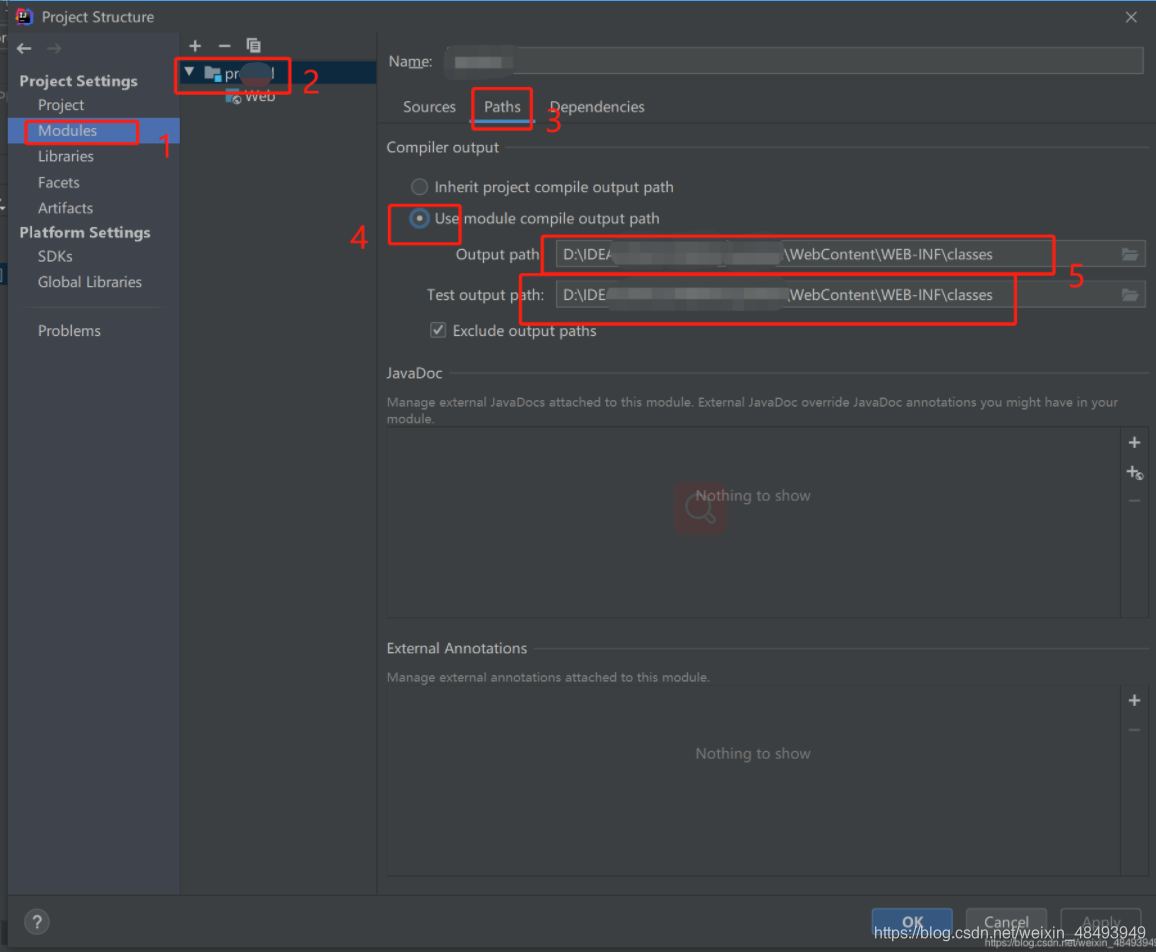
Task: Select Libraries in the sidebar
Action: click(x=66, y=156)
